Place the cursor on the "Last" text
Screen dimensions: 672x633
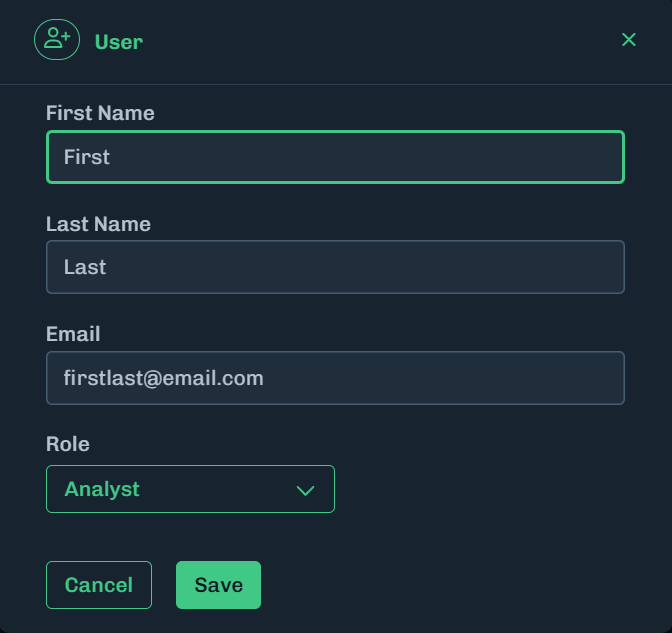tap(85, 267)
